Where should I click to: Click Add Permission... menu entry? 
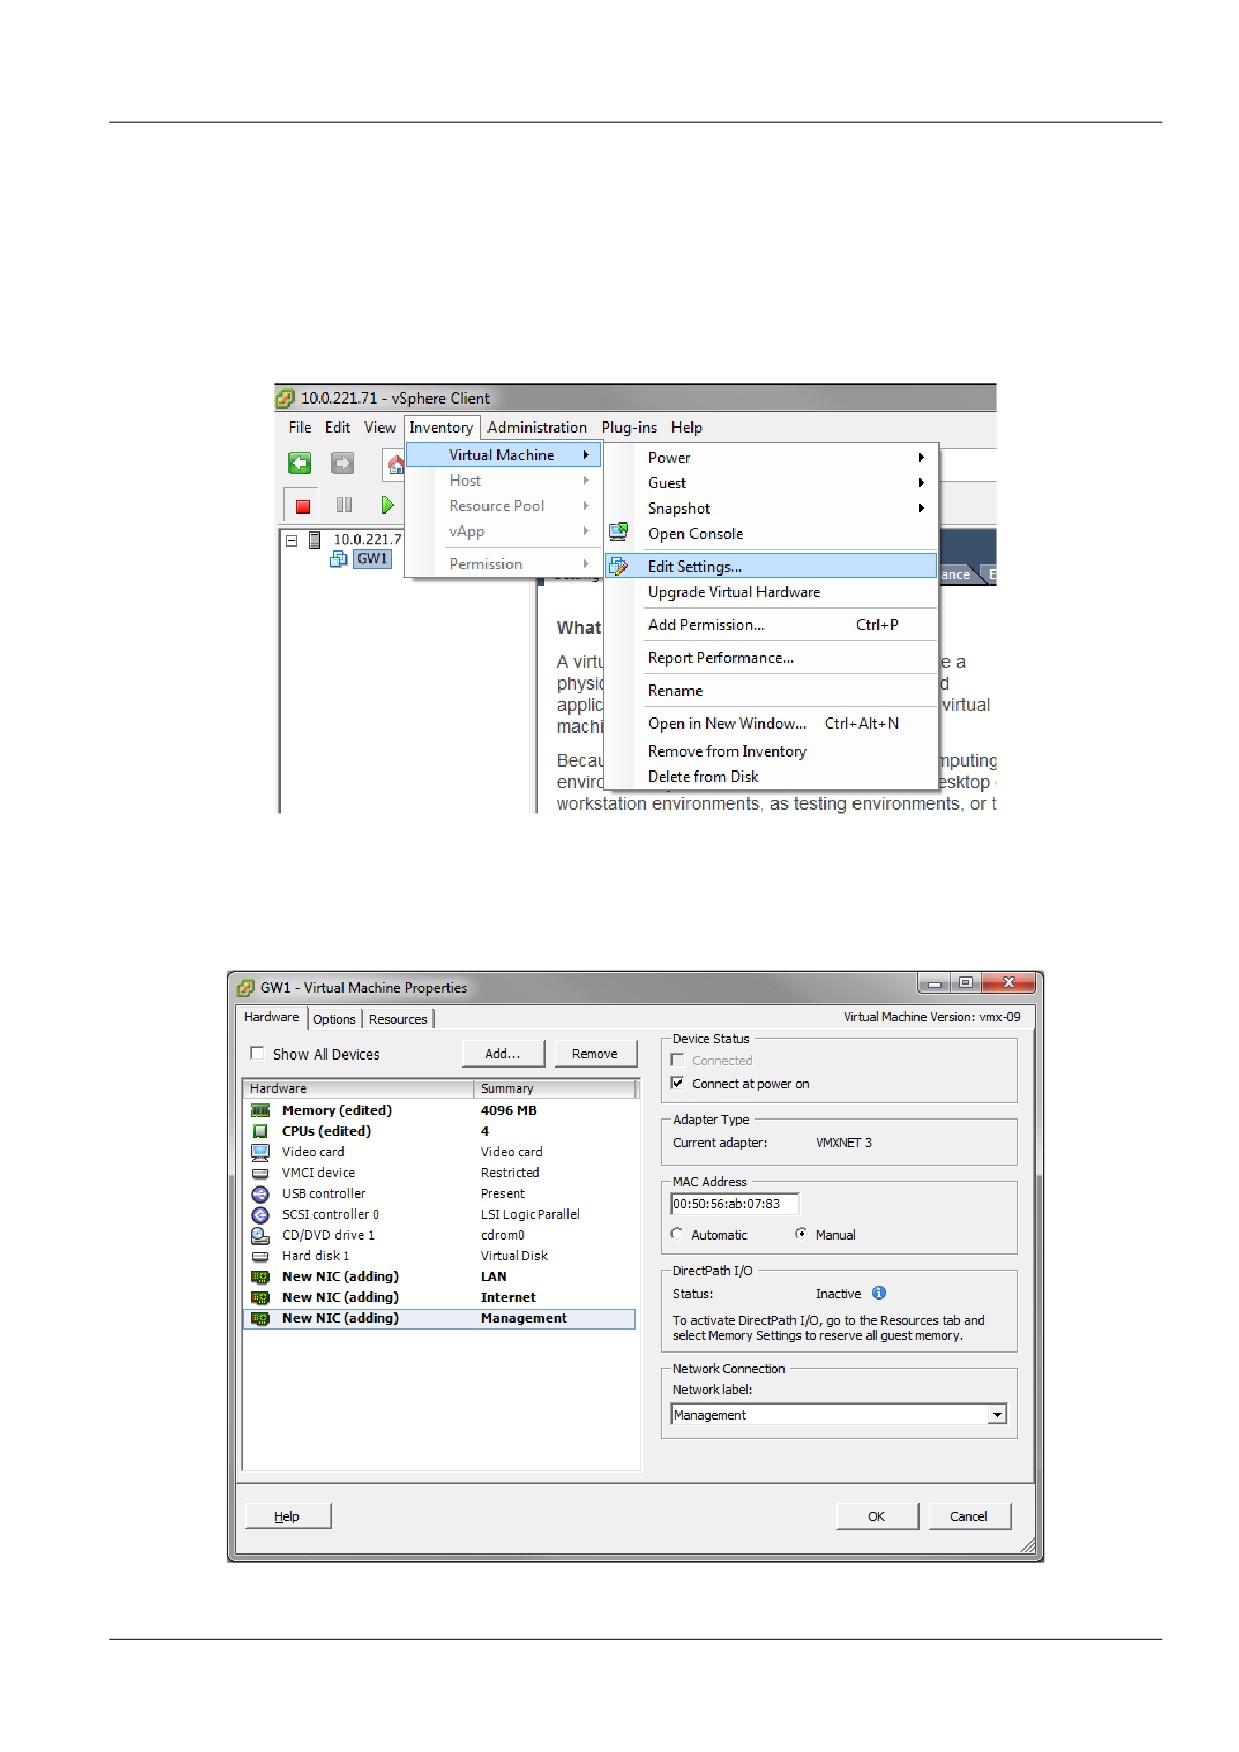pyautogui.click(x=771, y=625)
